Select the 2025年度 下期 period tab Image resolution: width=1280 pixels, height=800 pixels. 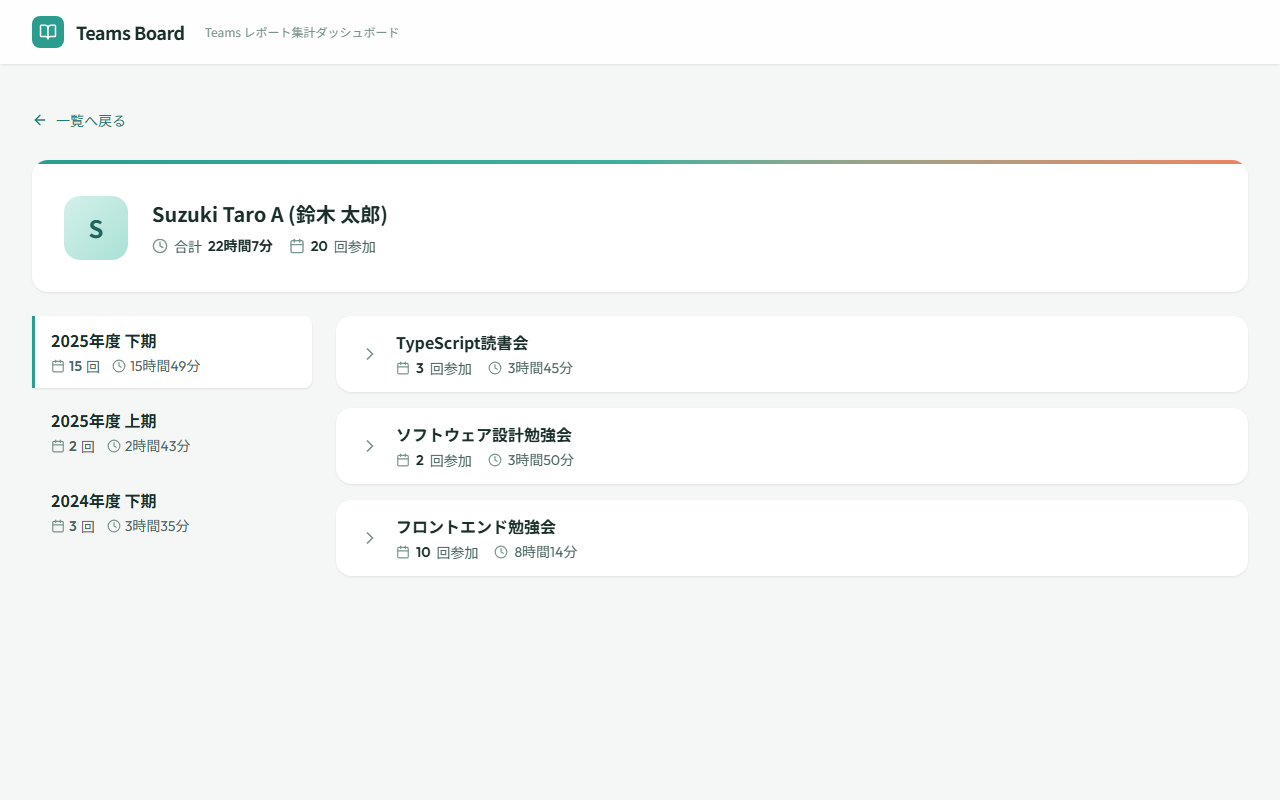[x=172, y=352]
